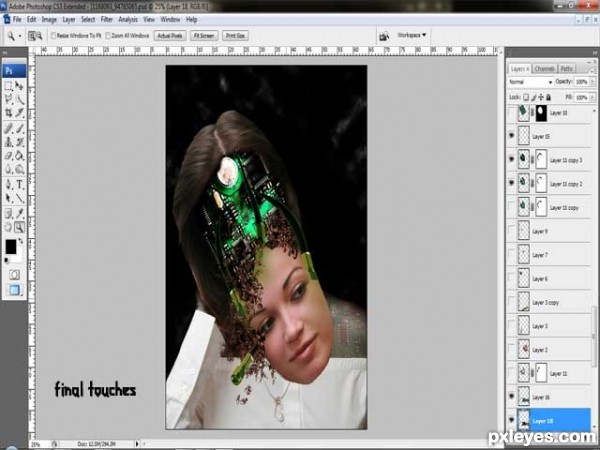The height and width of the screenshot is (450, 600).
Task: Select the Brush tool
Action: point(20,128)
